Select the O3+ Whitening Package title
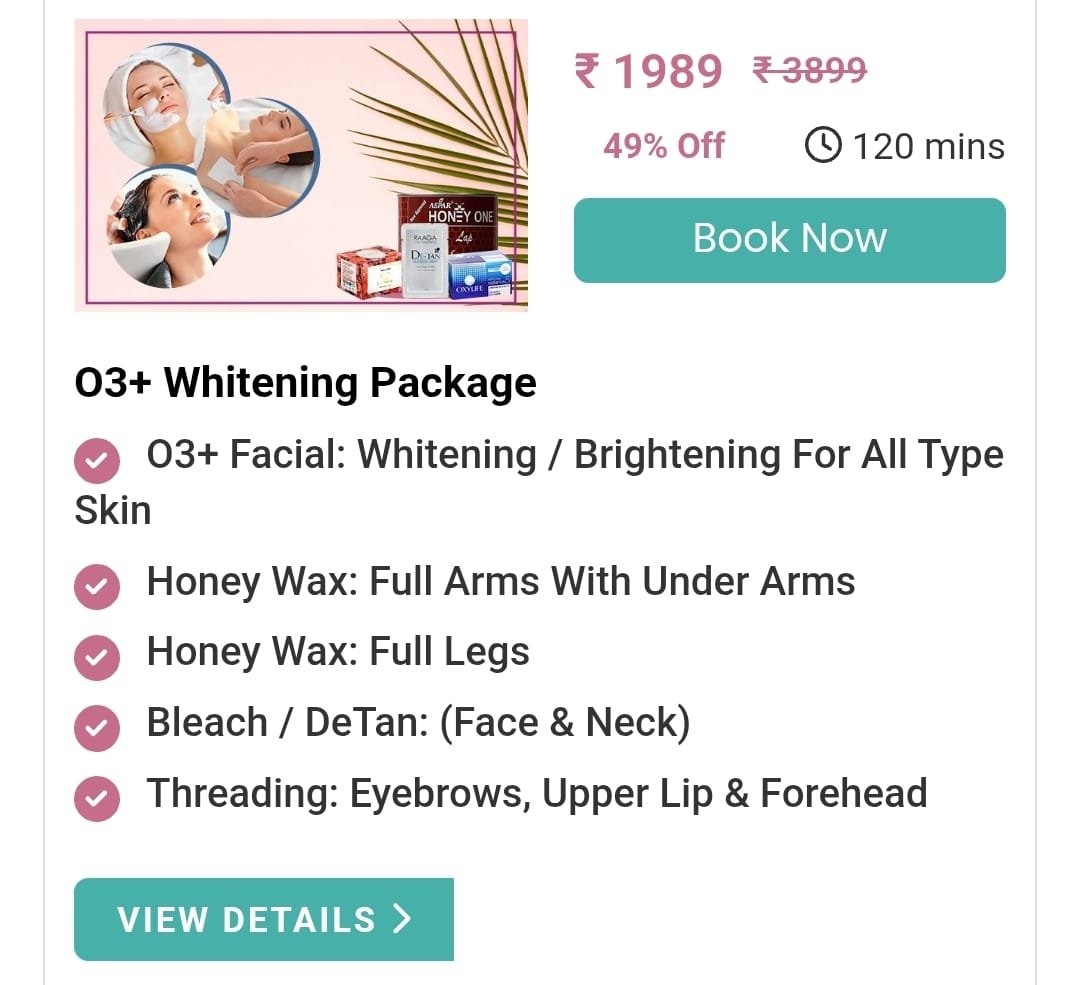 coord(305,382)
